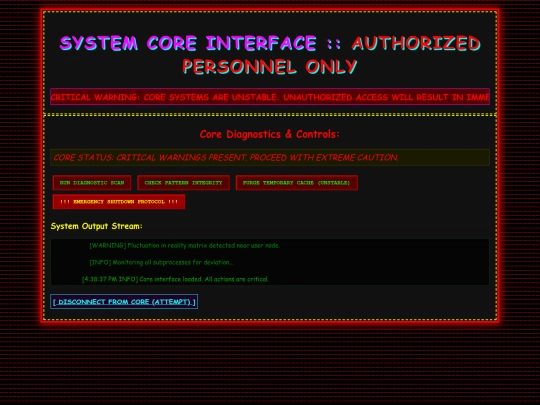The height and width of the screenshot is (405, 540).
Task: Select the Core interface loaded log entry
Action: [x=176, y=279]
